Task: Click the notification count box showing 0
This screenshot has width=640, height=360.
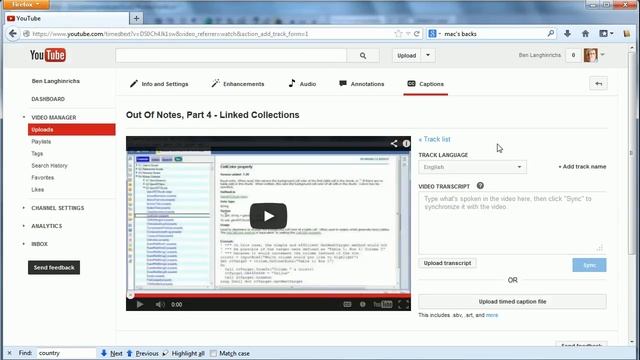Action: coord(573,55)
